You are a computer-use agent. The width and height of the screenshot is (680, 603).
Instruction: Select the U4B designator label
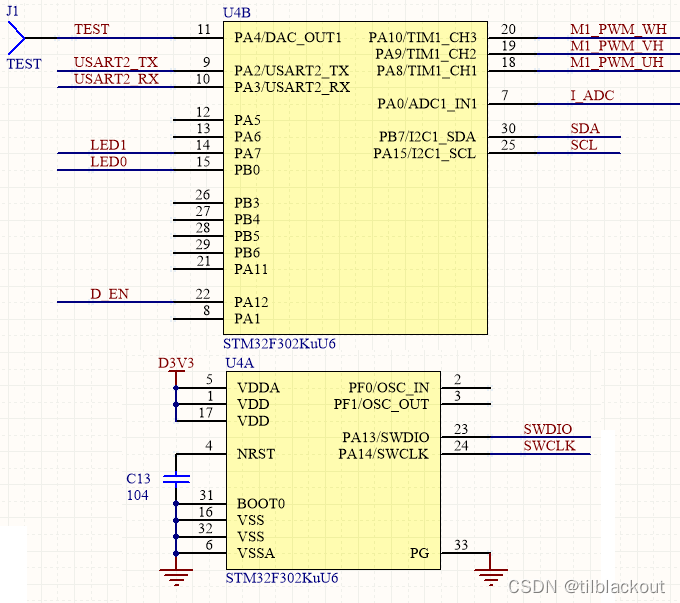[x=237, y=13]
